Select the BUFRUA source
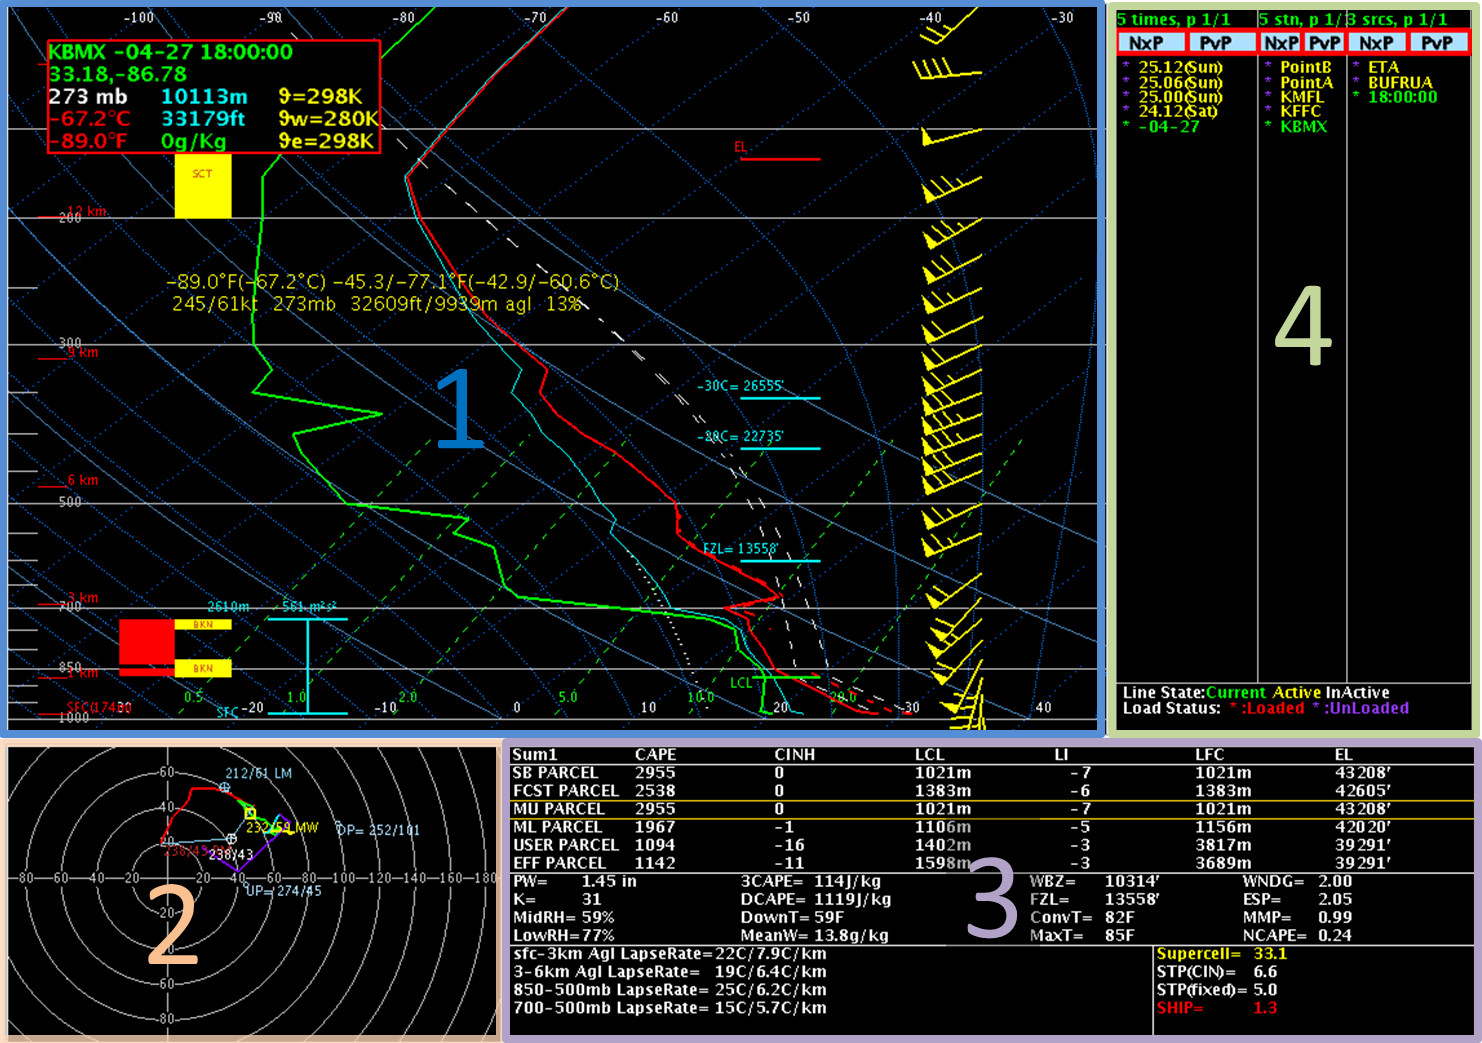Screen dimensions: 1482x1043 coord(1400,82)
